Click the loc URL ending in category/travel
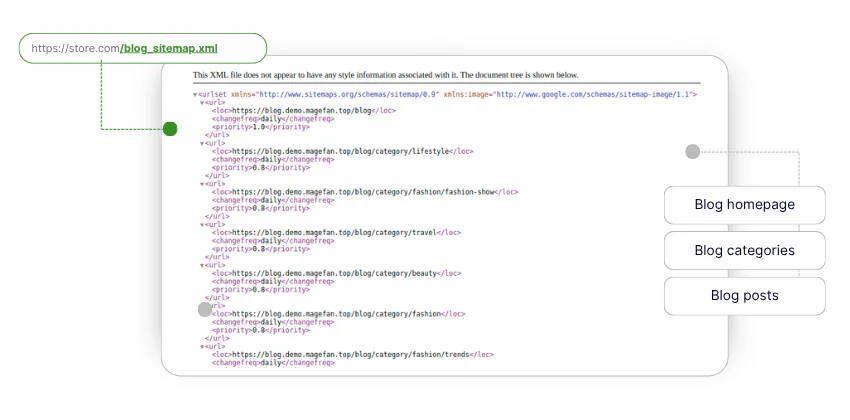This screenshot has width=850, height=420. pos(334,232)
